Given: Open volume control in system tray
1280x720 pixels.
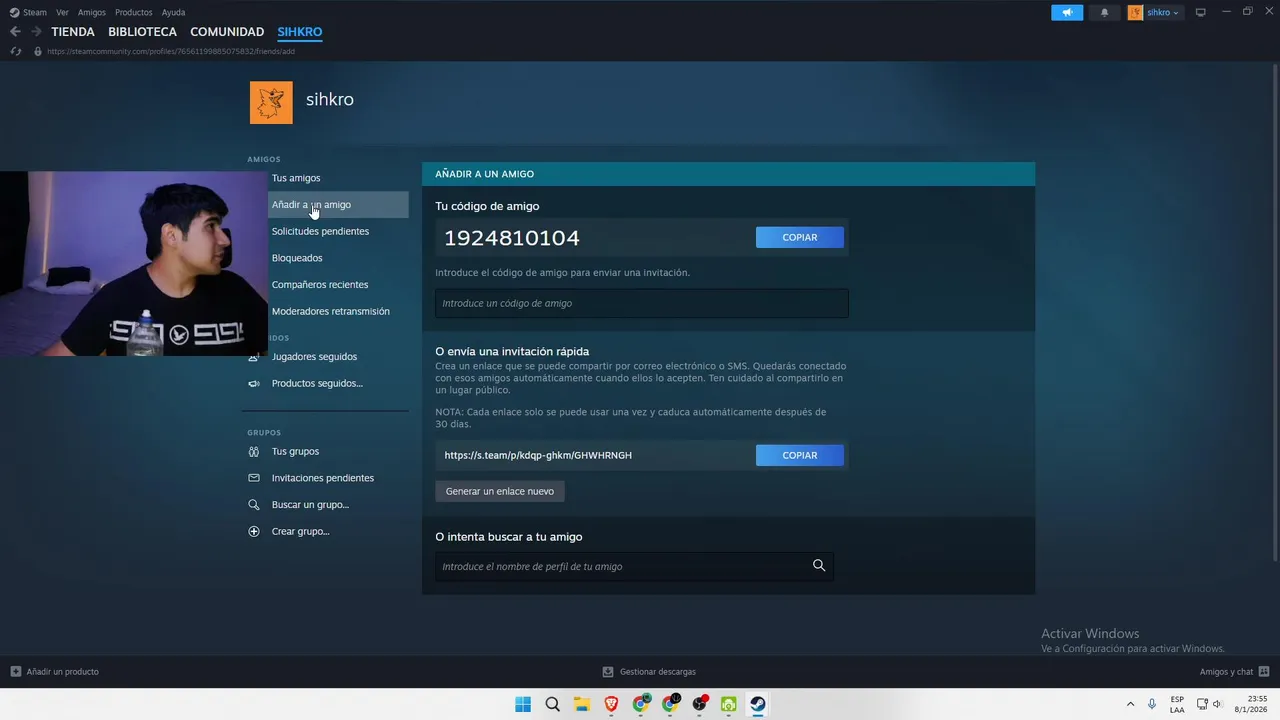Looking at the screenshot, I should pos(1217,704).
